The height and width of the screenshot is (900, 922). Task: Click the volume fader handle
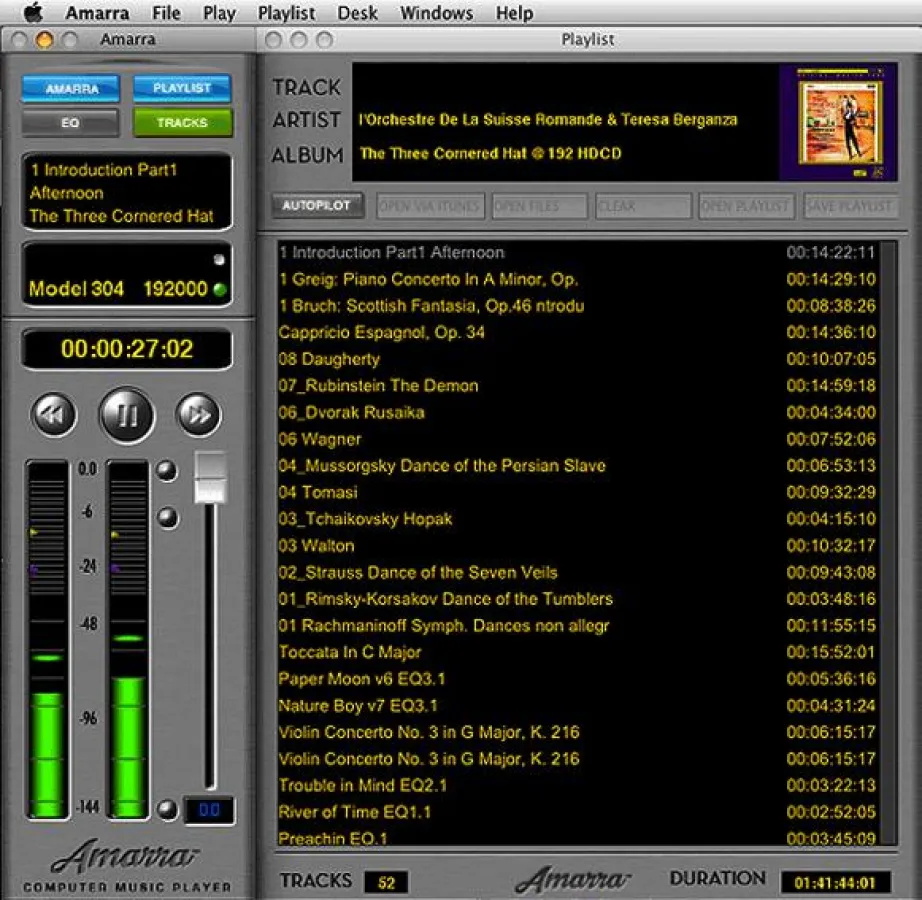[210, 478]
